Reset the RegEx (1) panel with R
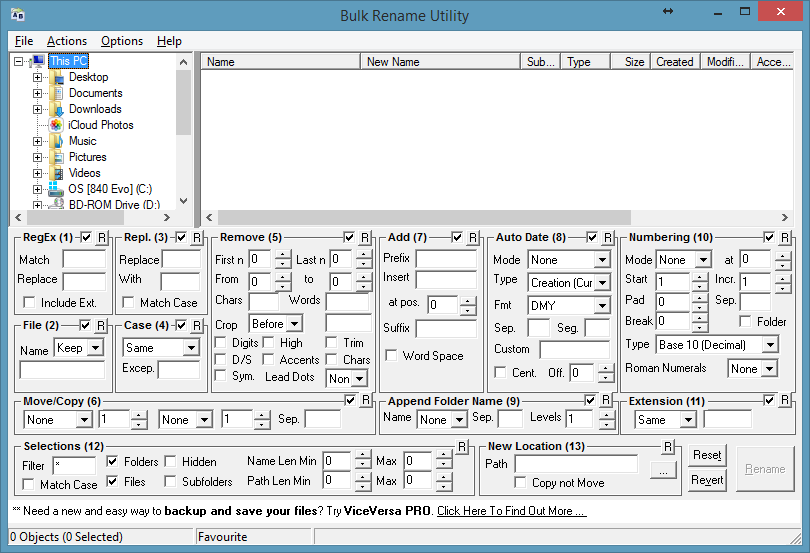810x553 pixels. click(102, 238)
